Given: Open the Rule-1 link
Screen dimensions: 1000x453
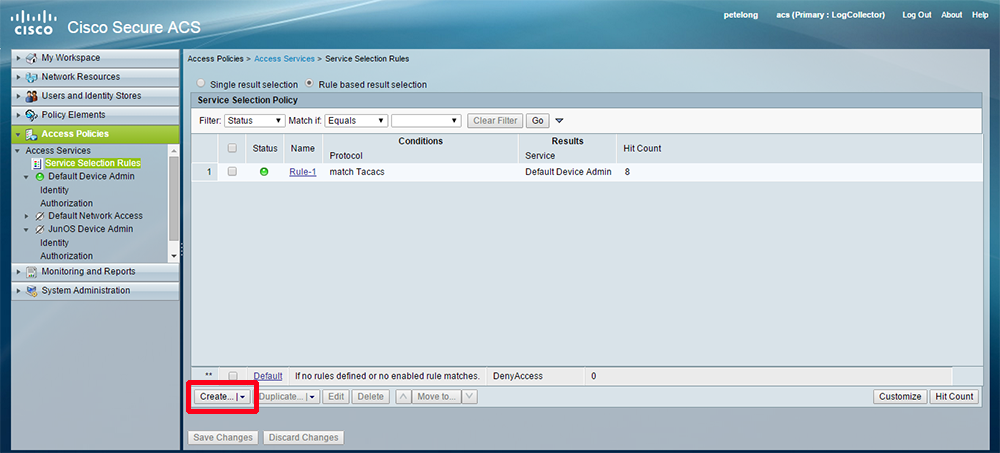Looking at the screenshot, I should pos(303,172).
